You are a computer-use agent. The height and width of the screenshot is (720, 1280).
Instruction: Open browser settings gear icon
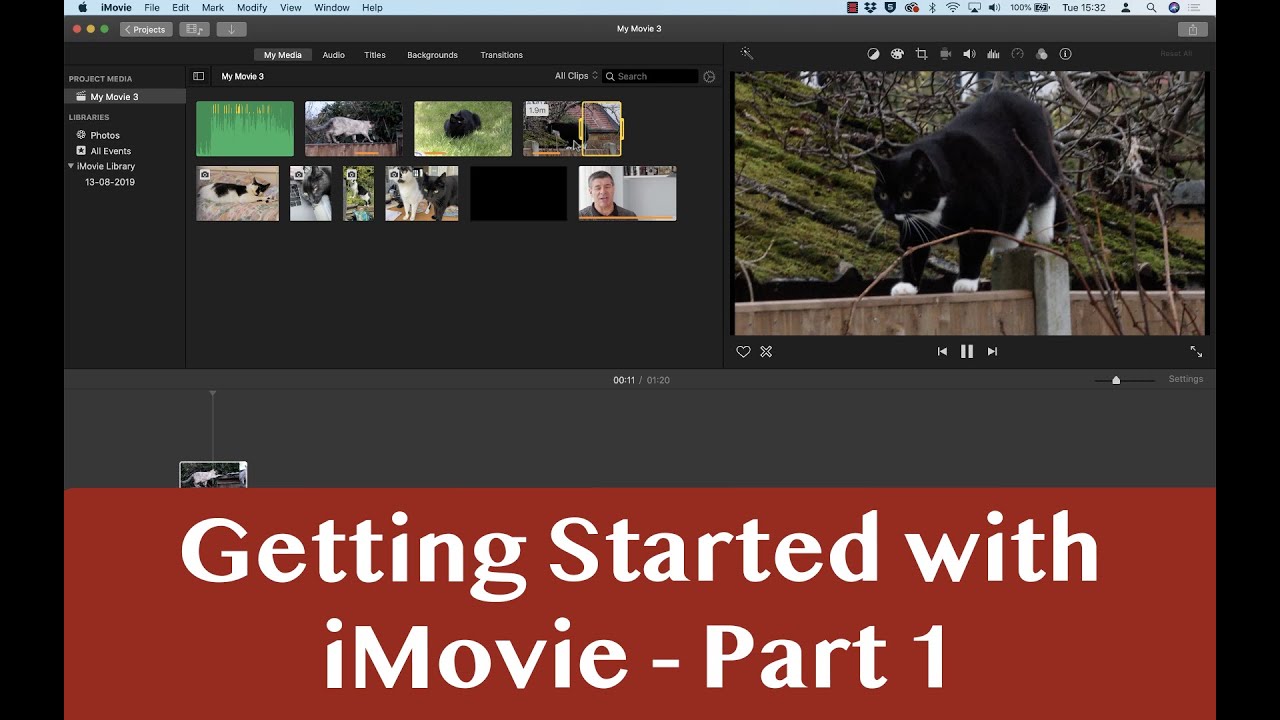(709, 76)
